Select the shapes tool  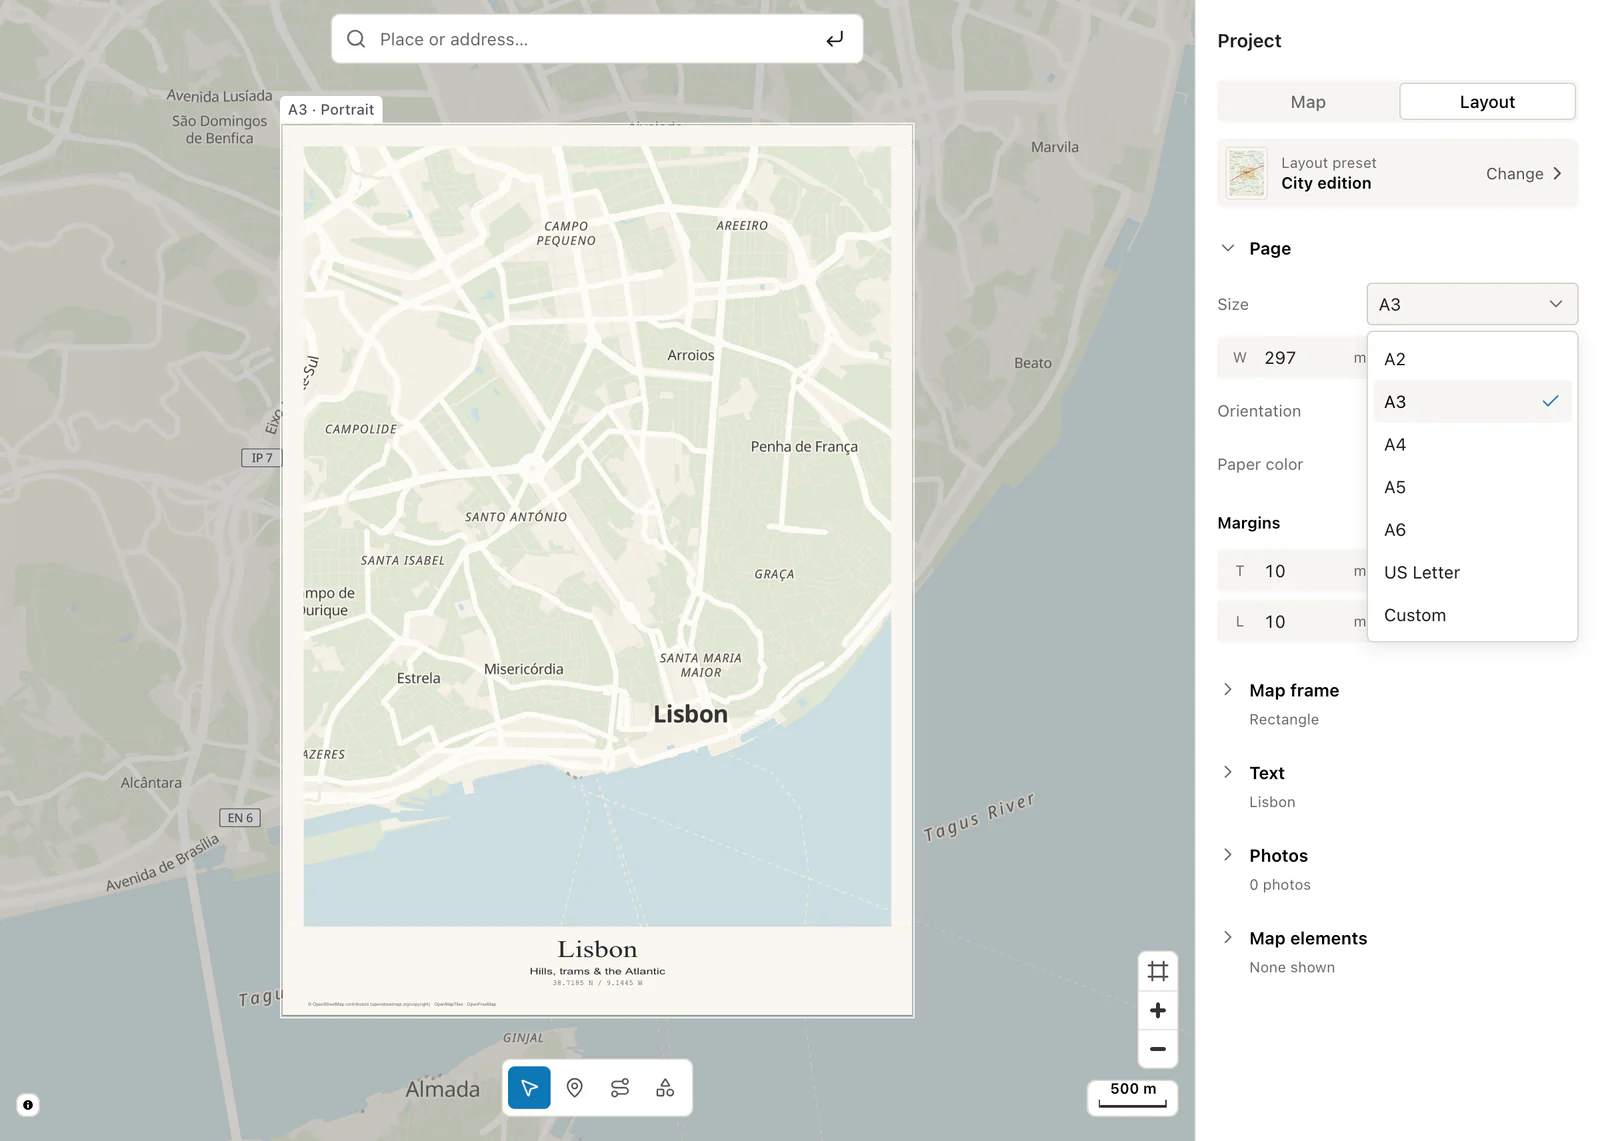pyautogui.click(x=665, y=1088)
